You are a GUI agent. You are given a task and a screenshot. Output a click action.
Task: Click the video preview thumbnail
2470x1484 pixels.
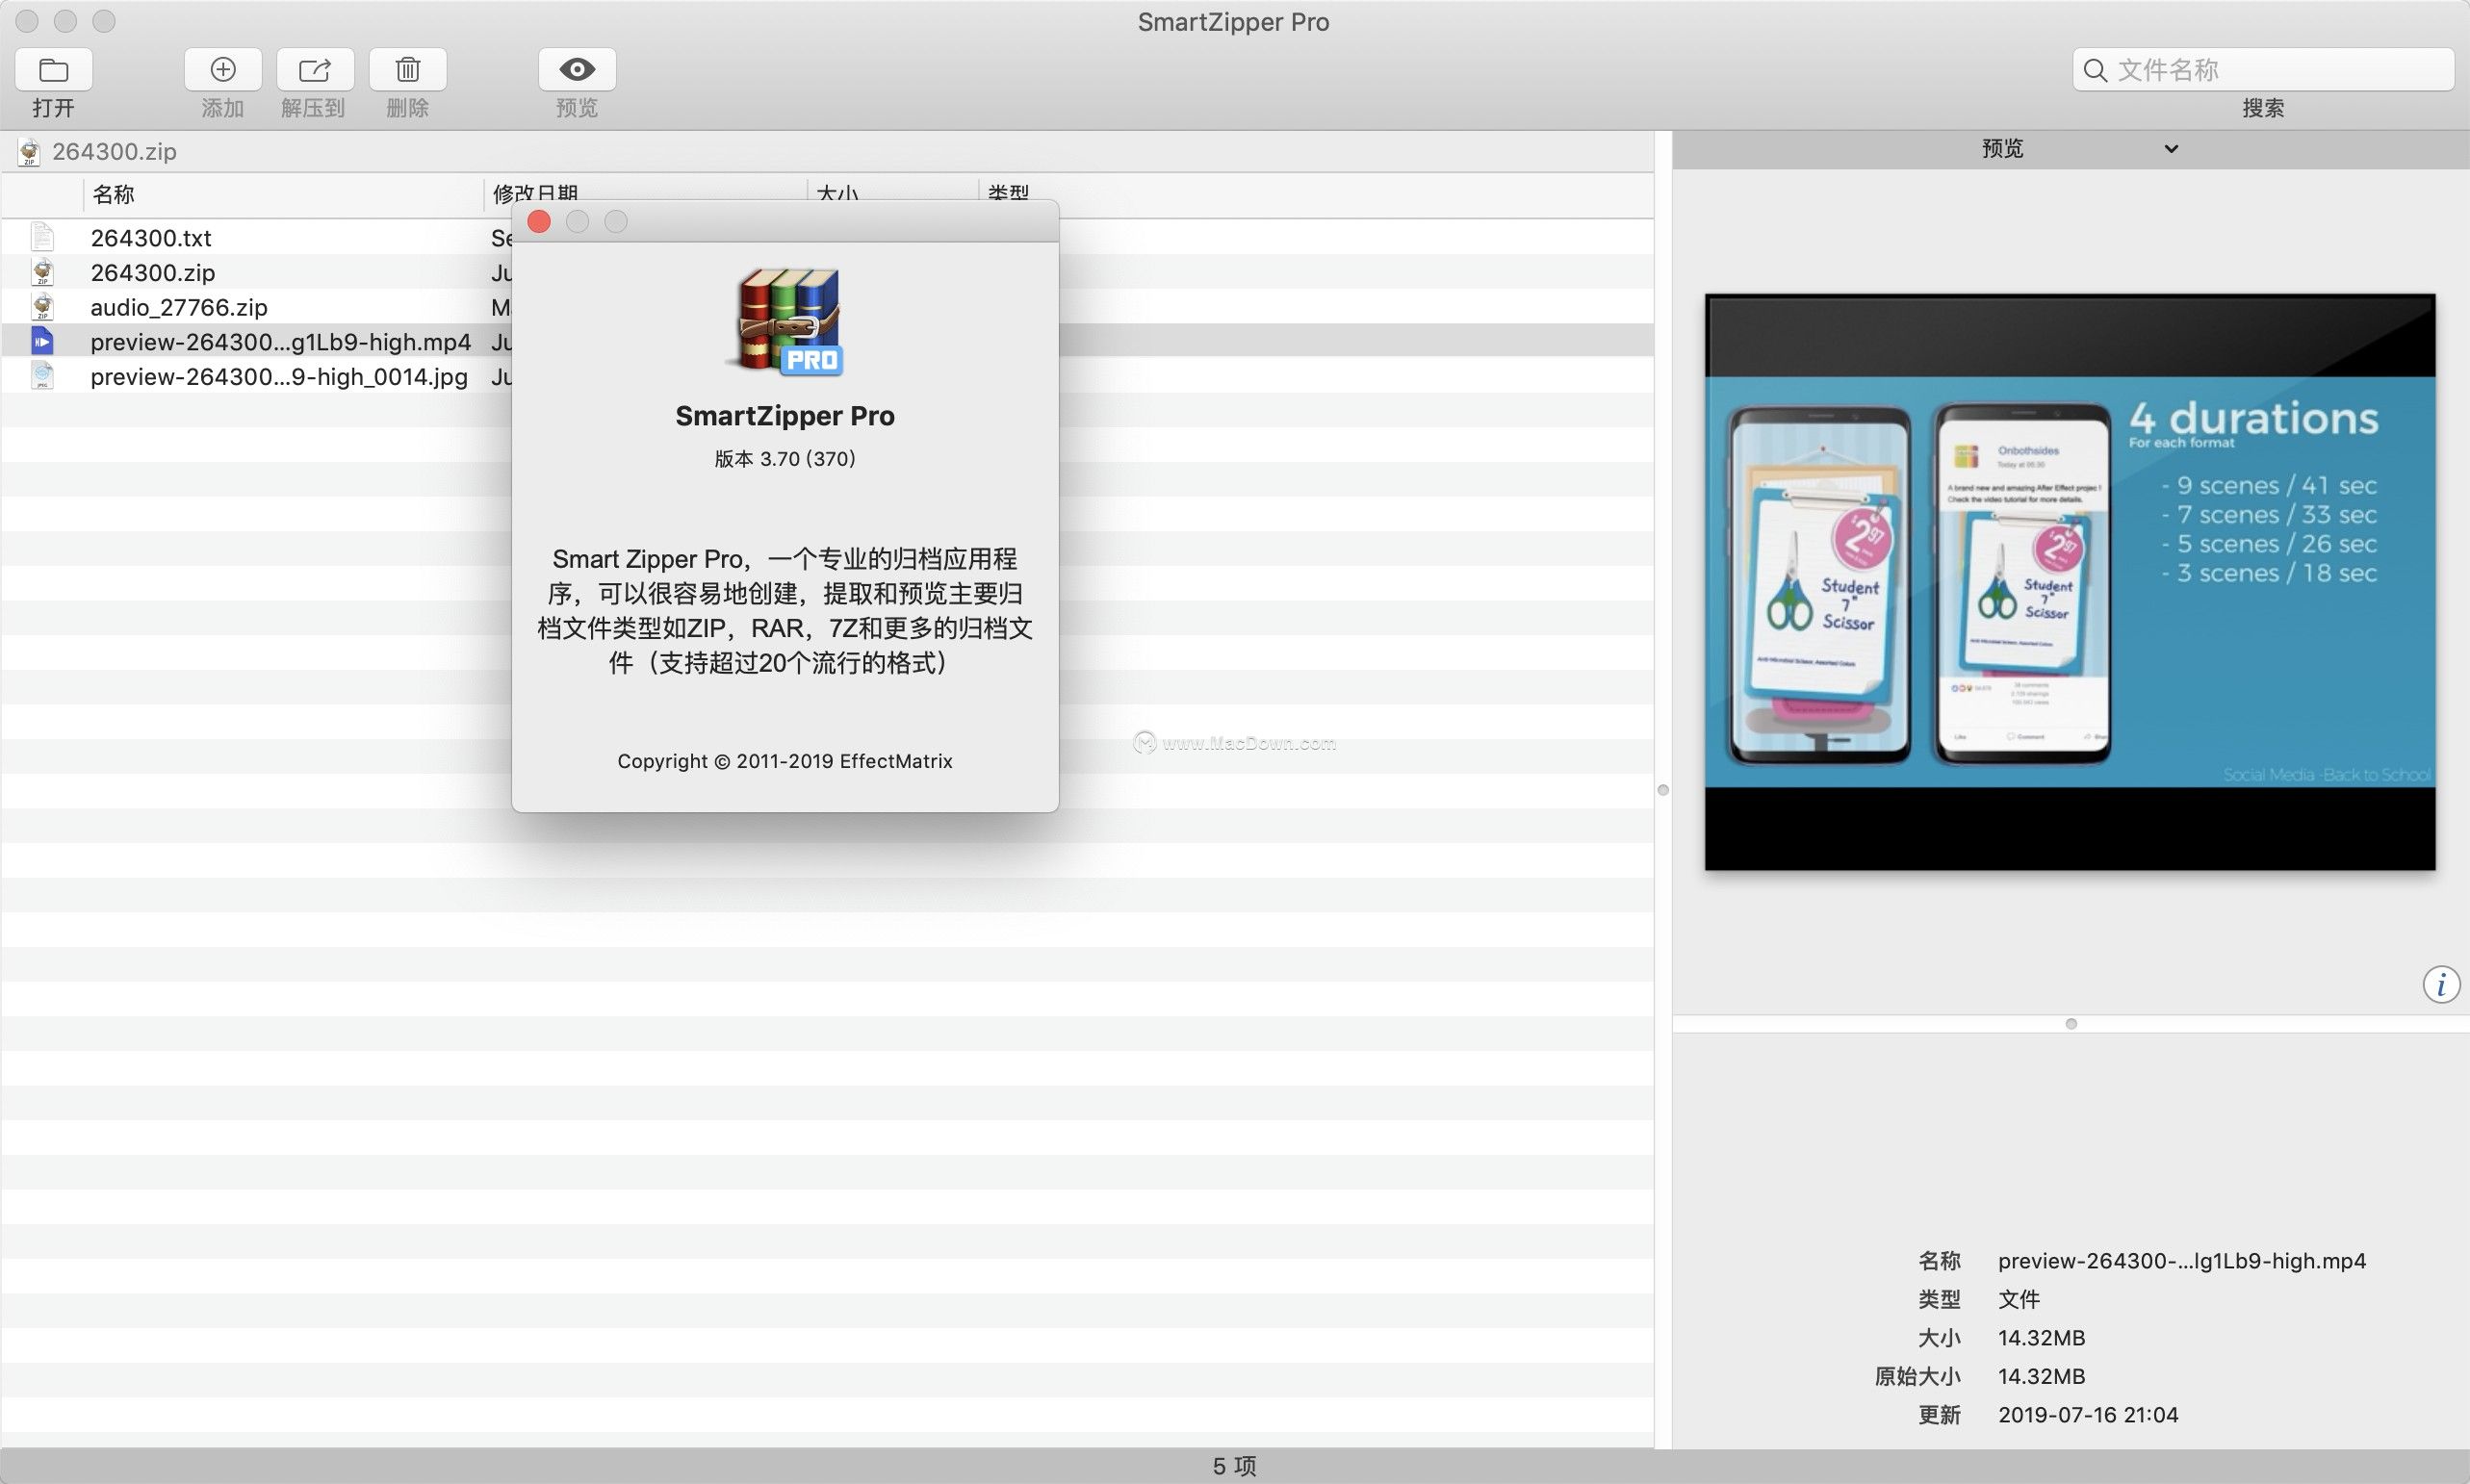pos(2070,581)
